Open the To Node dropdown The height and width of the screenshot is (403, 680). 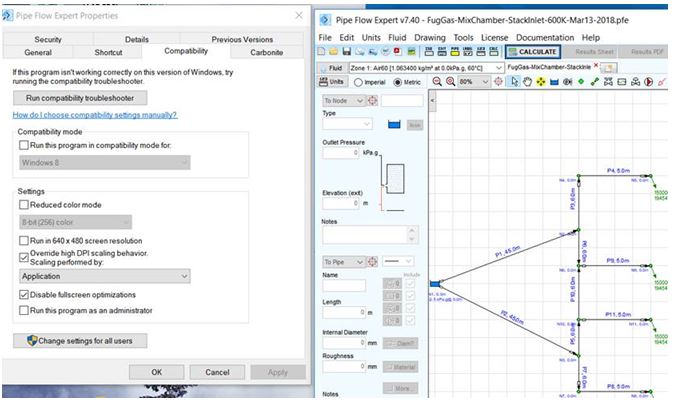[x=343, y=101]
